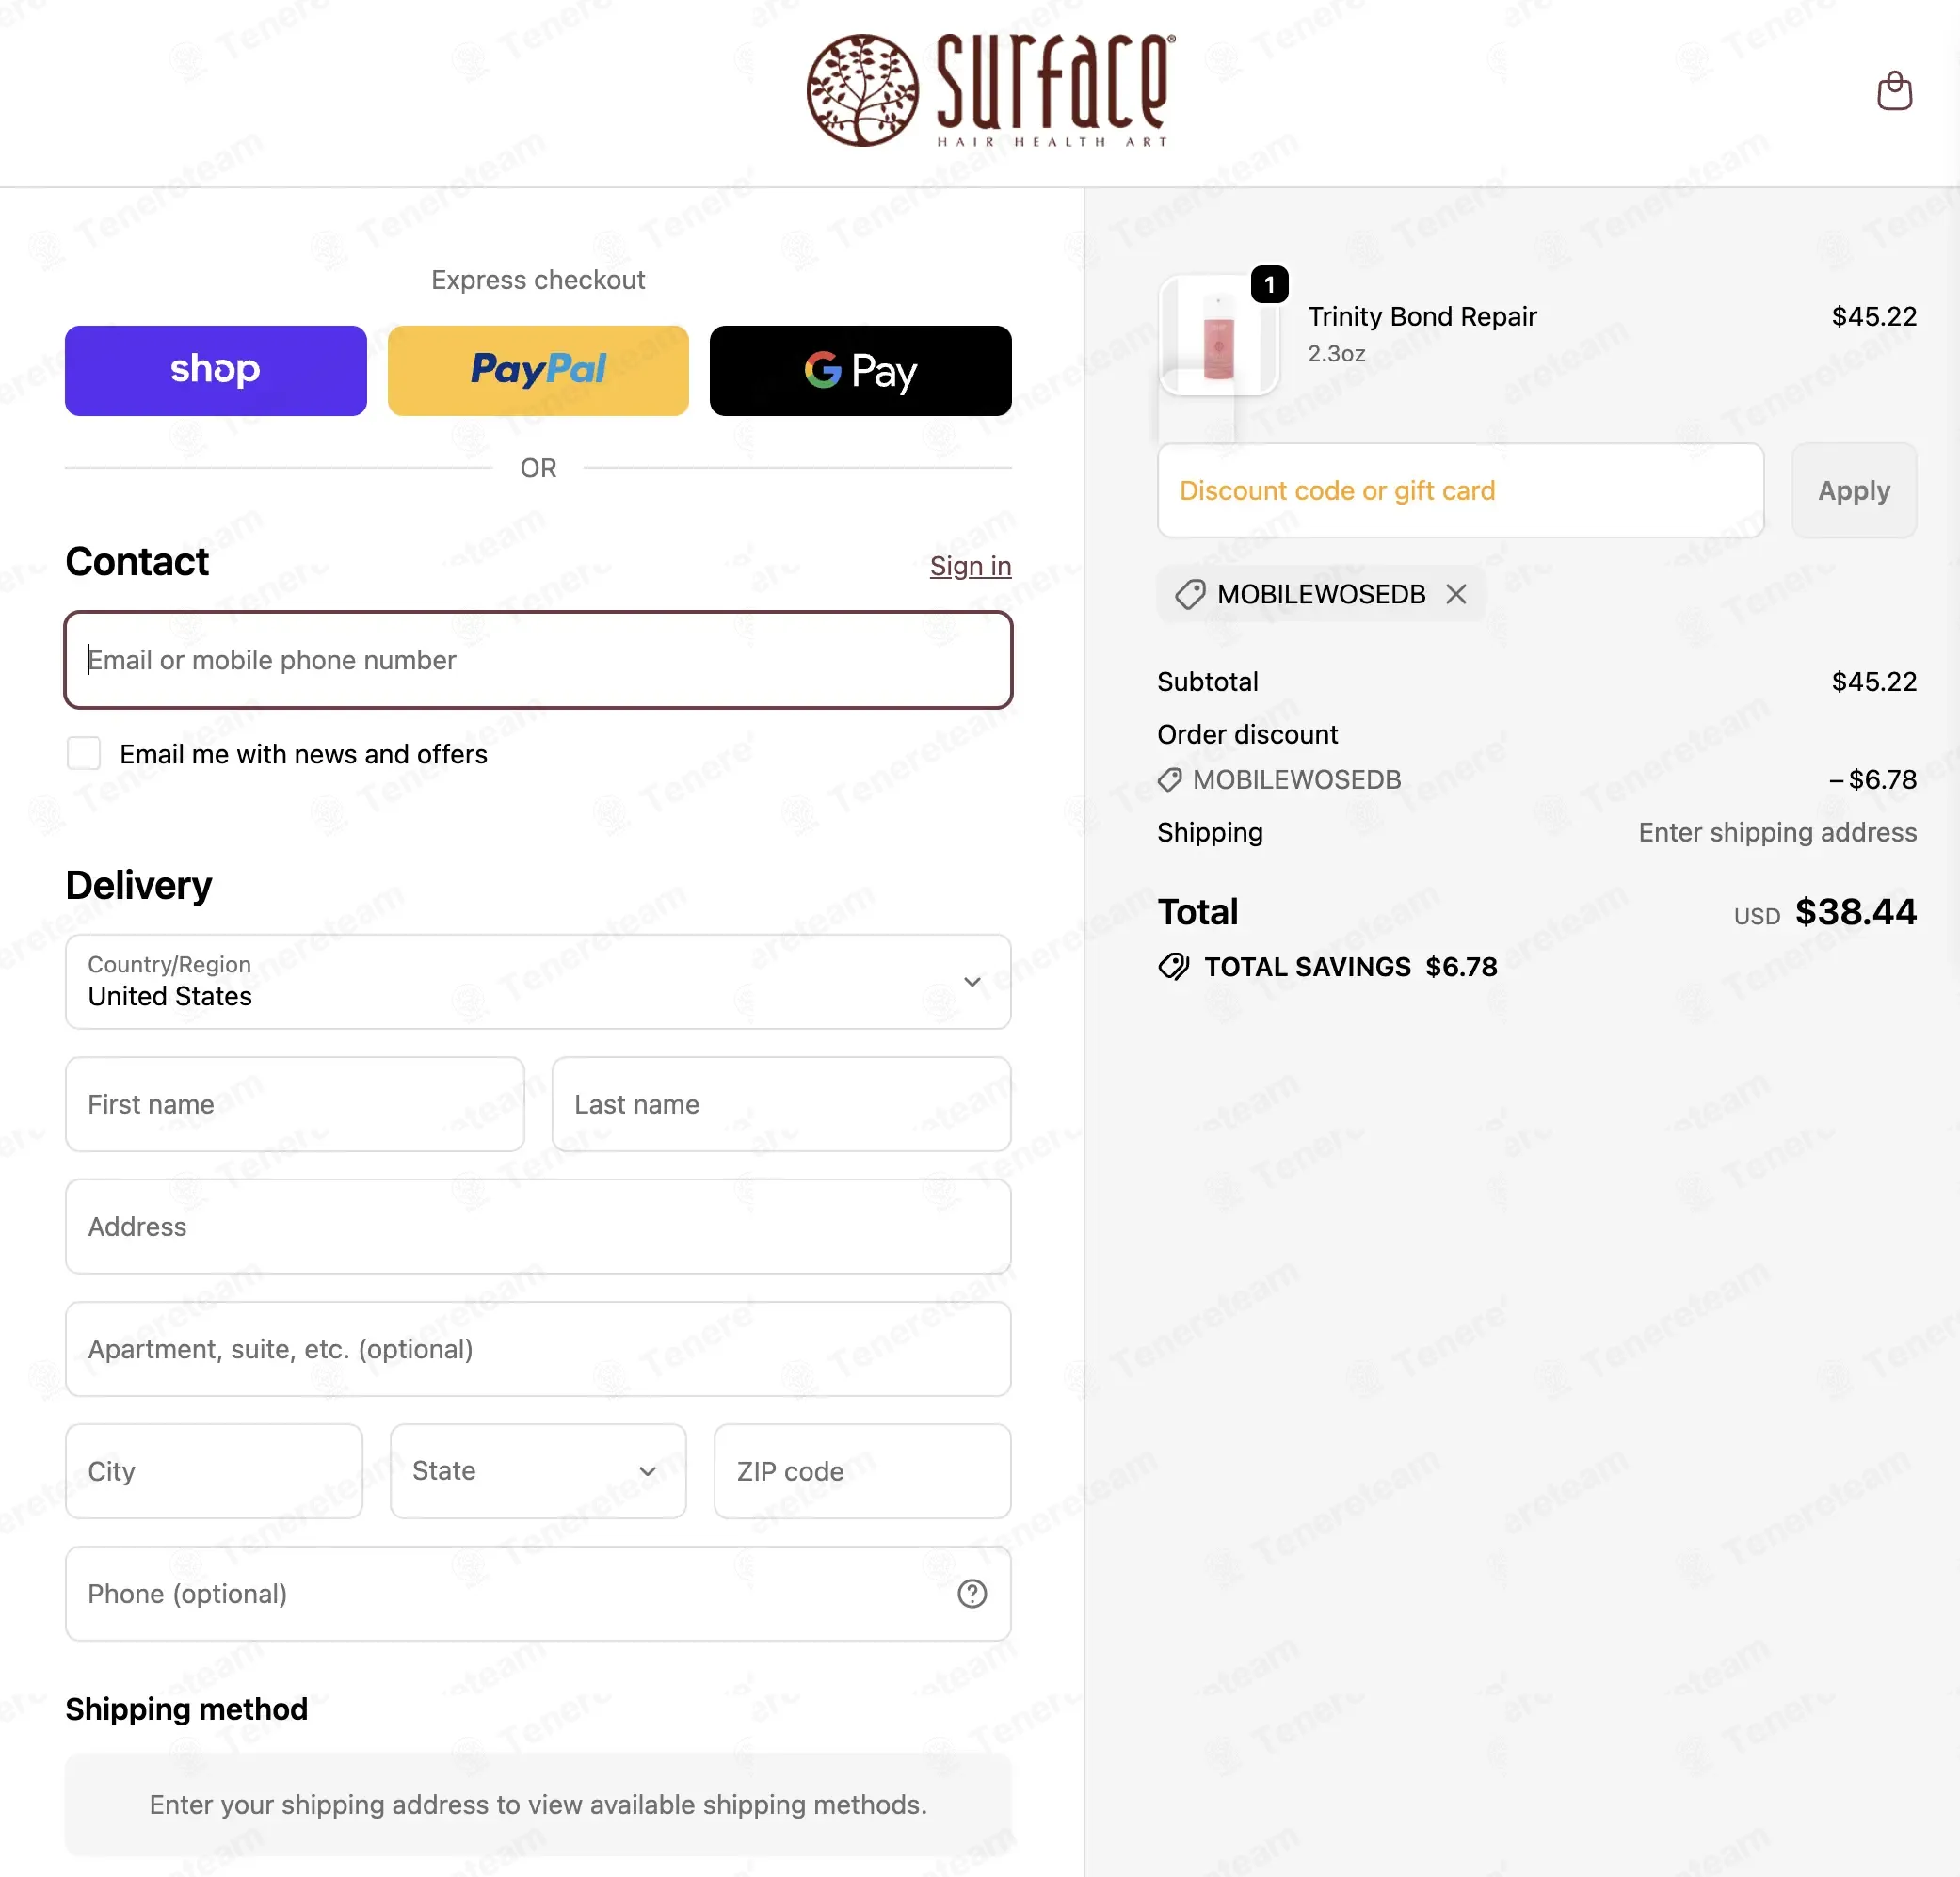Focus the Email or mobile phone number field
Image resolution: width=1960 pixels, height=1877 pixels.
coord(538,660)
